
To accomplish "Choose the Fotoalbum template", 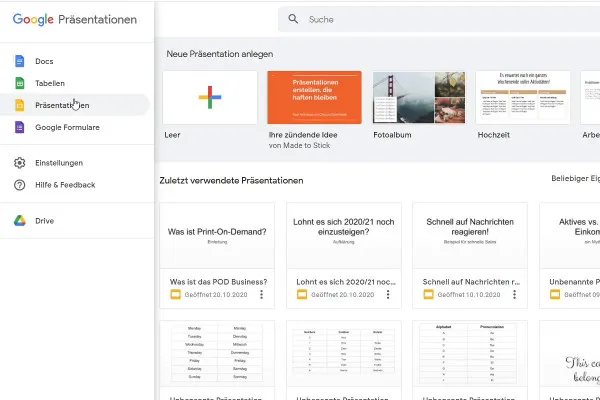I will [419, 97].
